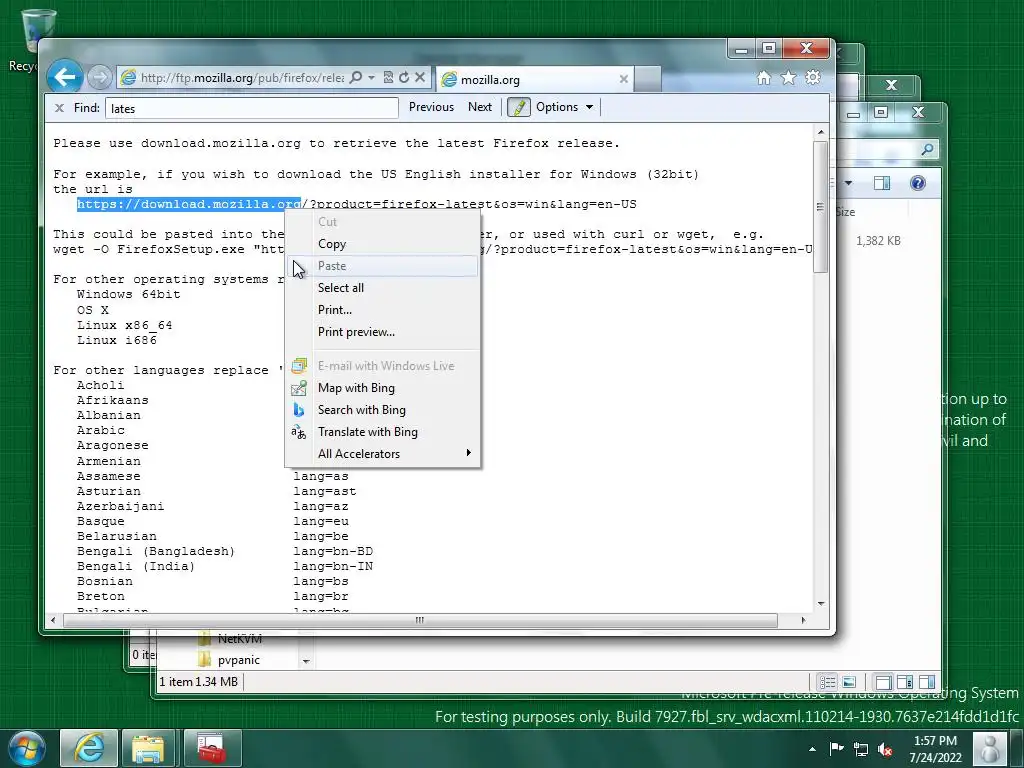The height and width of the screenshot is (768, 1024).
Task: Click the horizontal scrollbar thumb
Action: tap(420, 620)
